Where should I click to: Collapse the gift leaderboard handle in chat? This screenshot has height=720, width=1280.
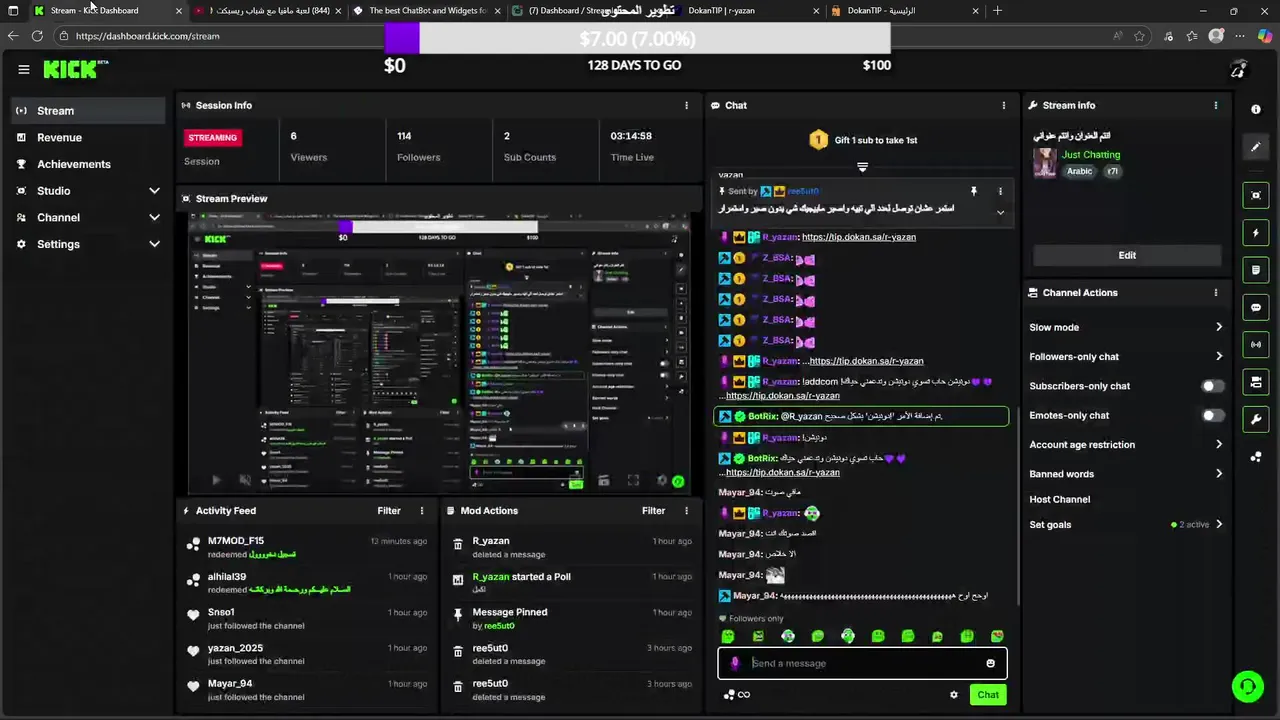(x=862, y=167)
